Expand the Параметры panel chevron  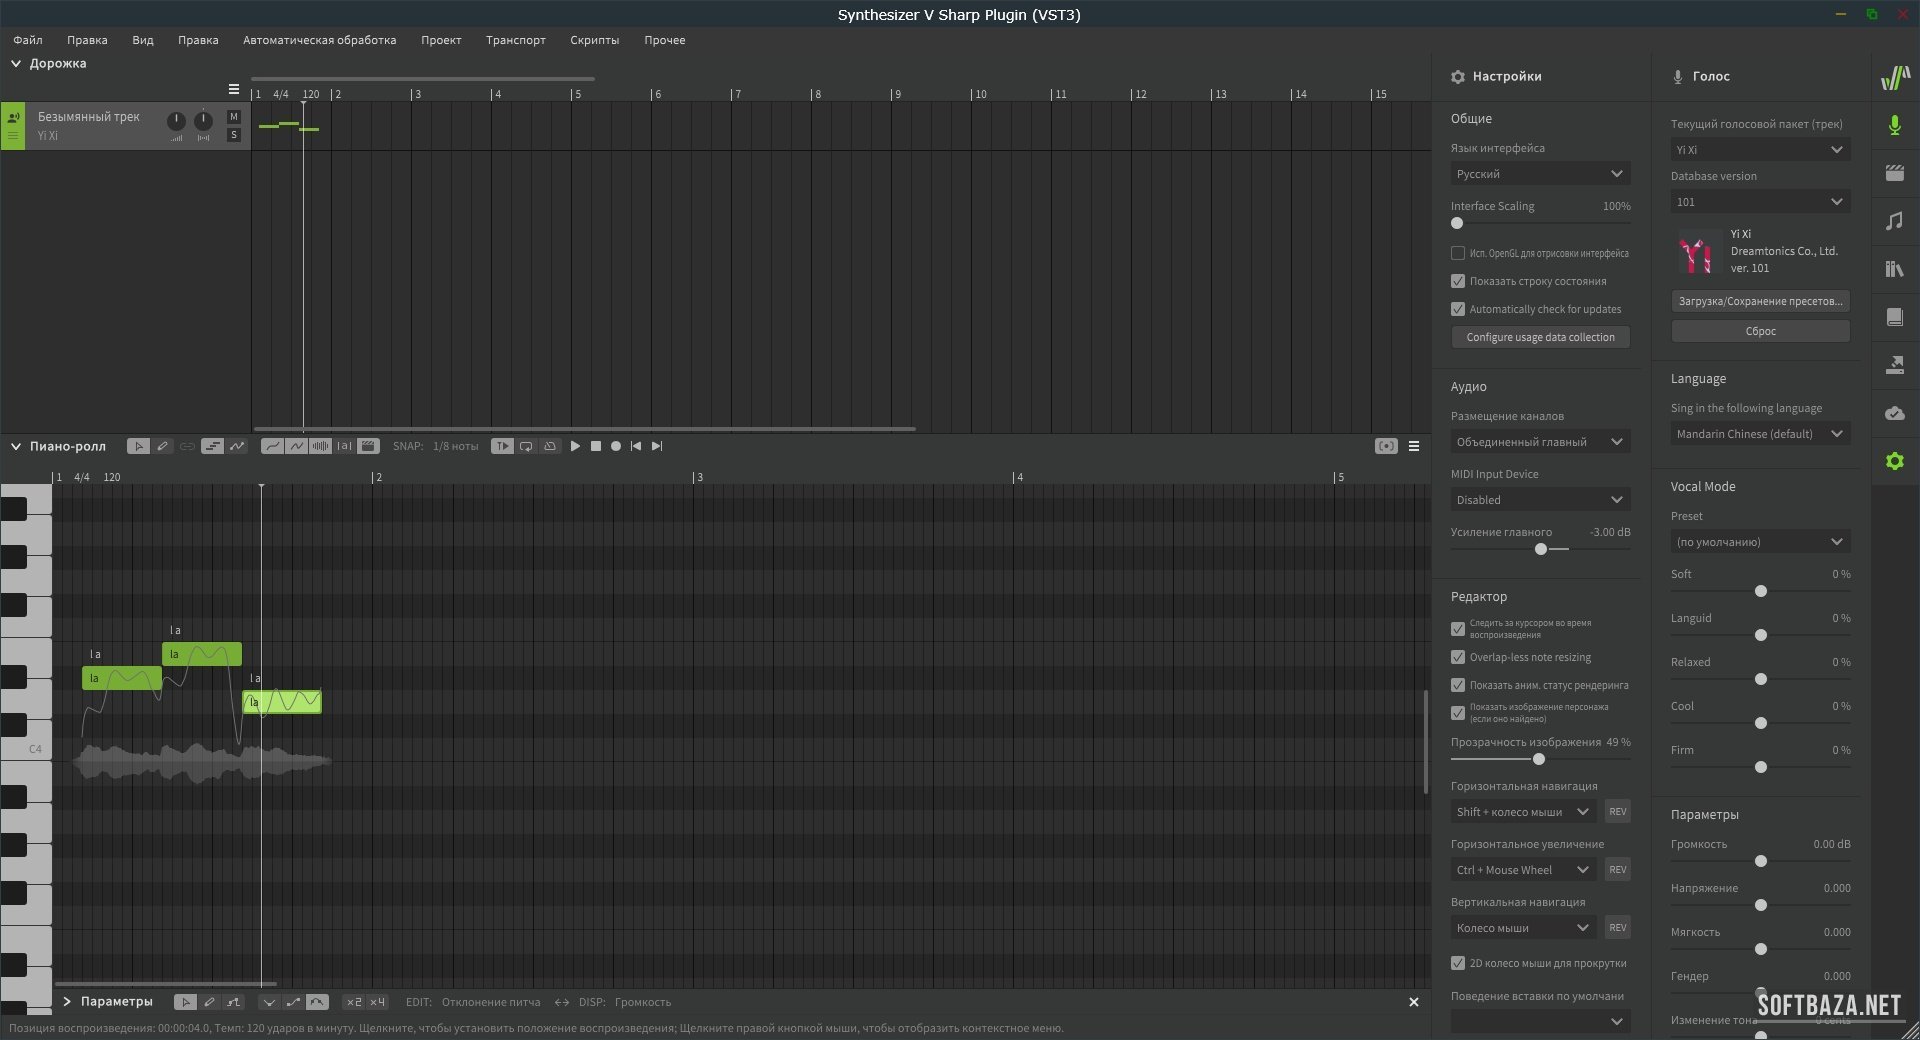(67, 1002)
